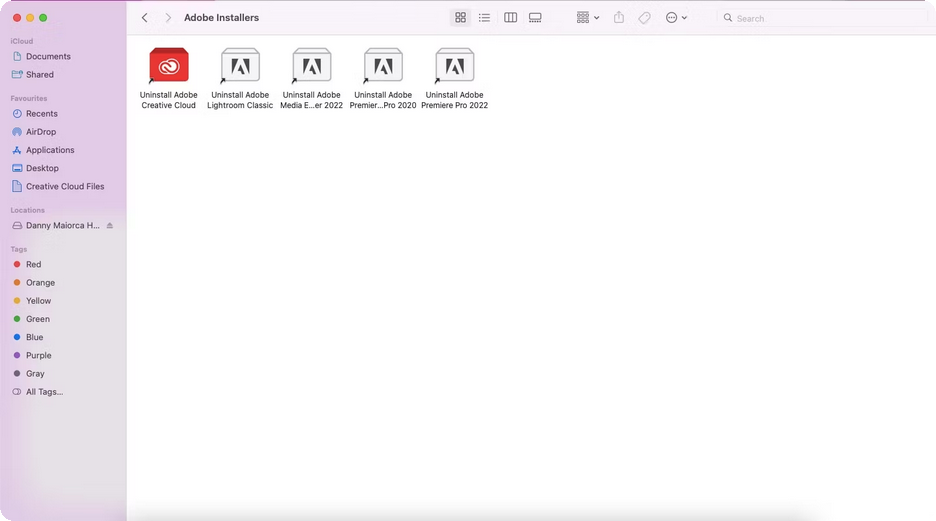Show all tags via All Tags…
Image resolution: width=936 pixels, height=521 pixels.
(x=44, y=392)
